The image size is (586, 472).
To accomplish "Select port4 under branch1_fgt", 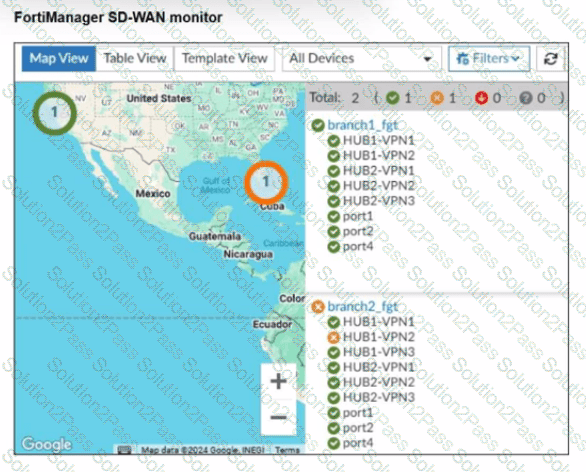I will pyautogui.click(x=358, y=247).
